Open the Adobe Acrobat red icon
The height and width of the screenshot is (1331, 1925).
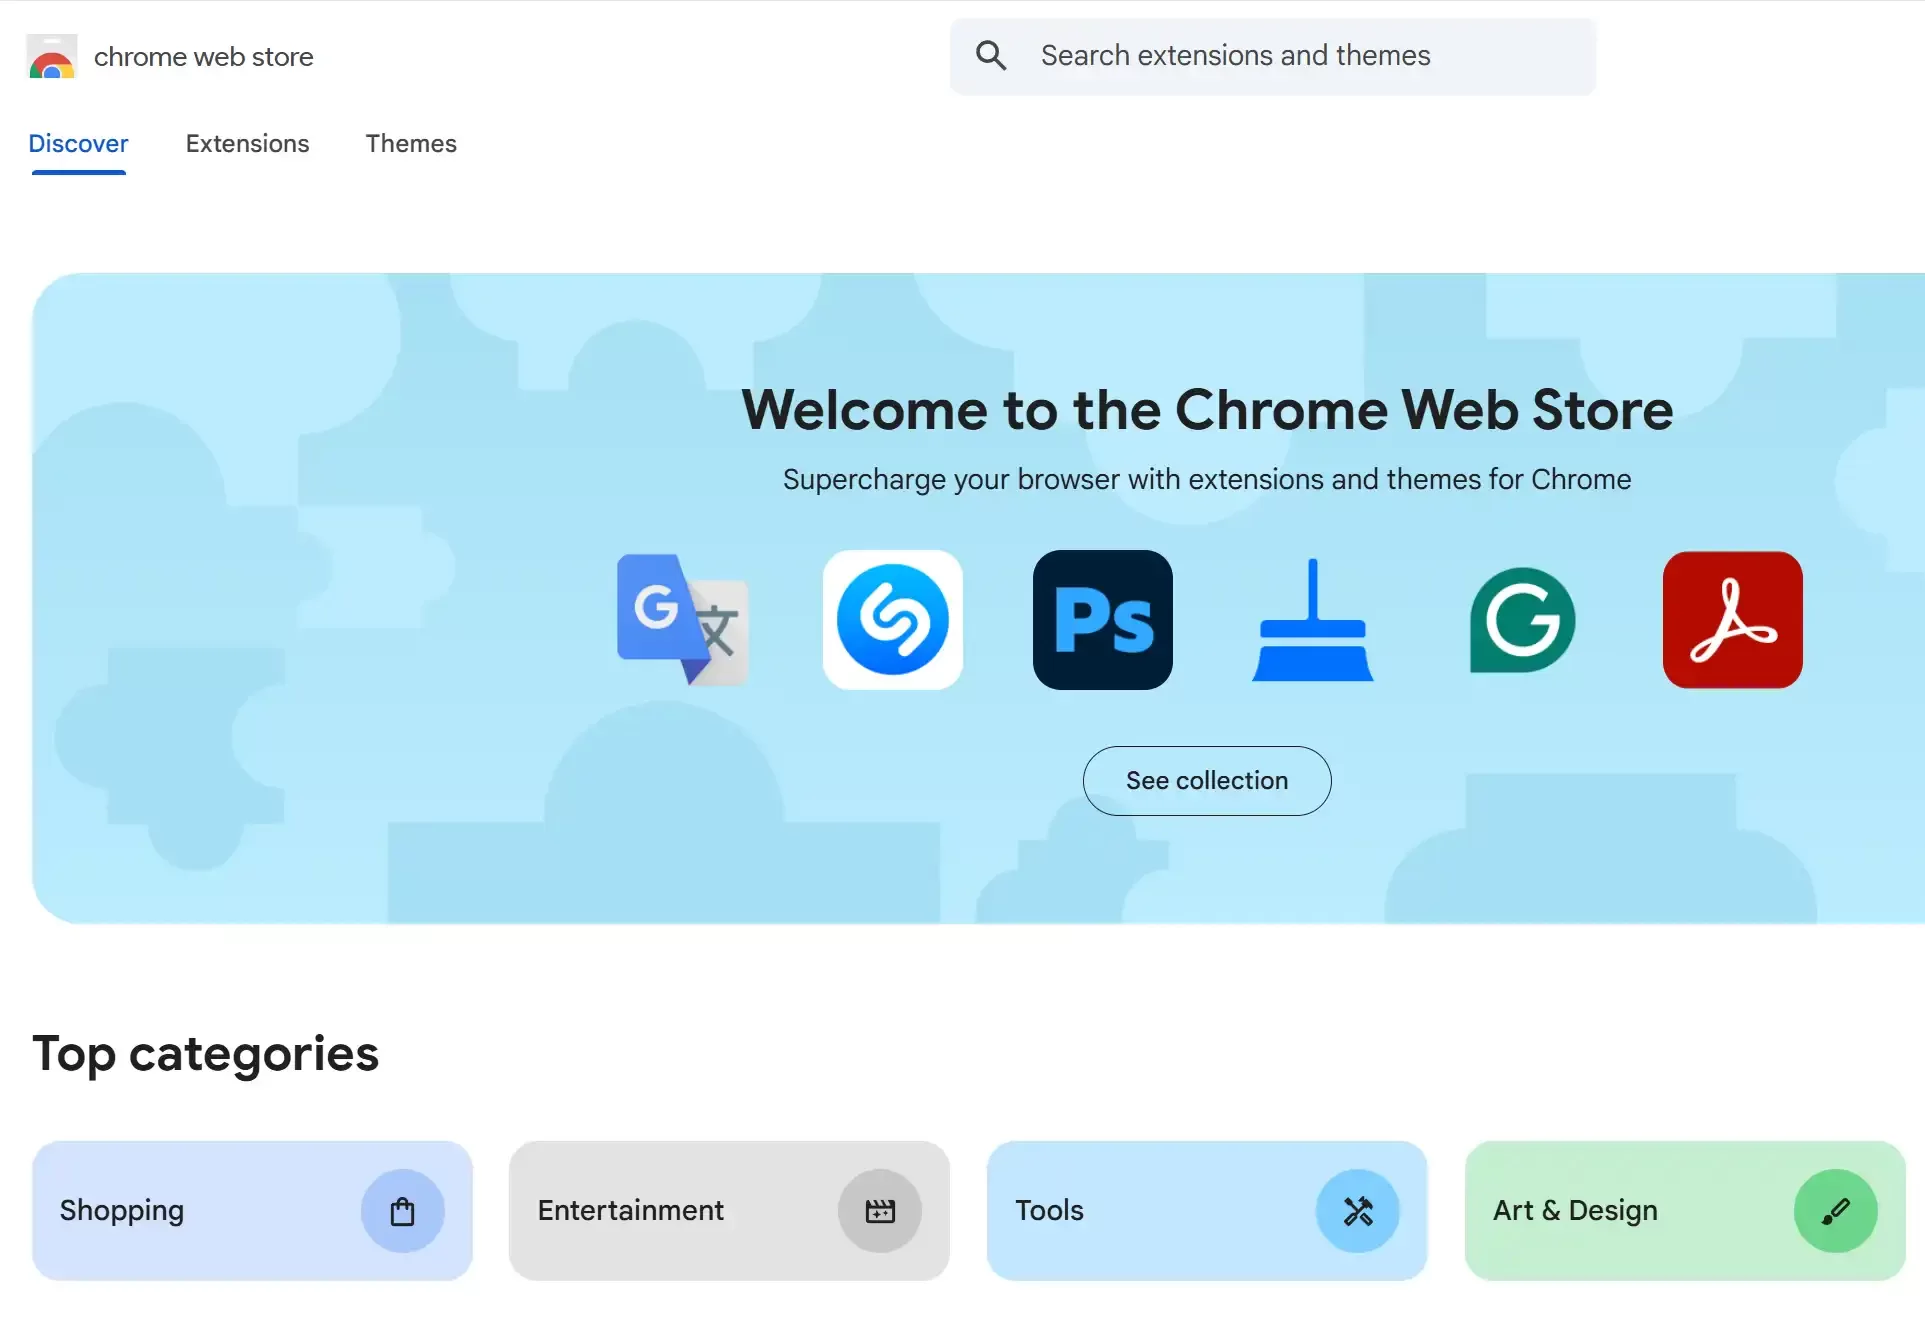pyautogui.click(x=1733, y=619)
